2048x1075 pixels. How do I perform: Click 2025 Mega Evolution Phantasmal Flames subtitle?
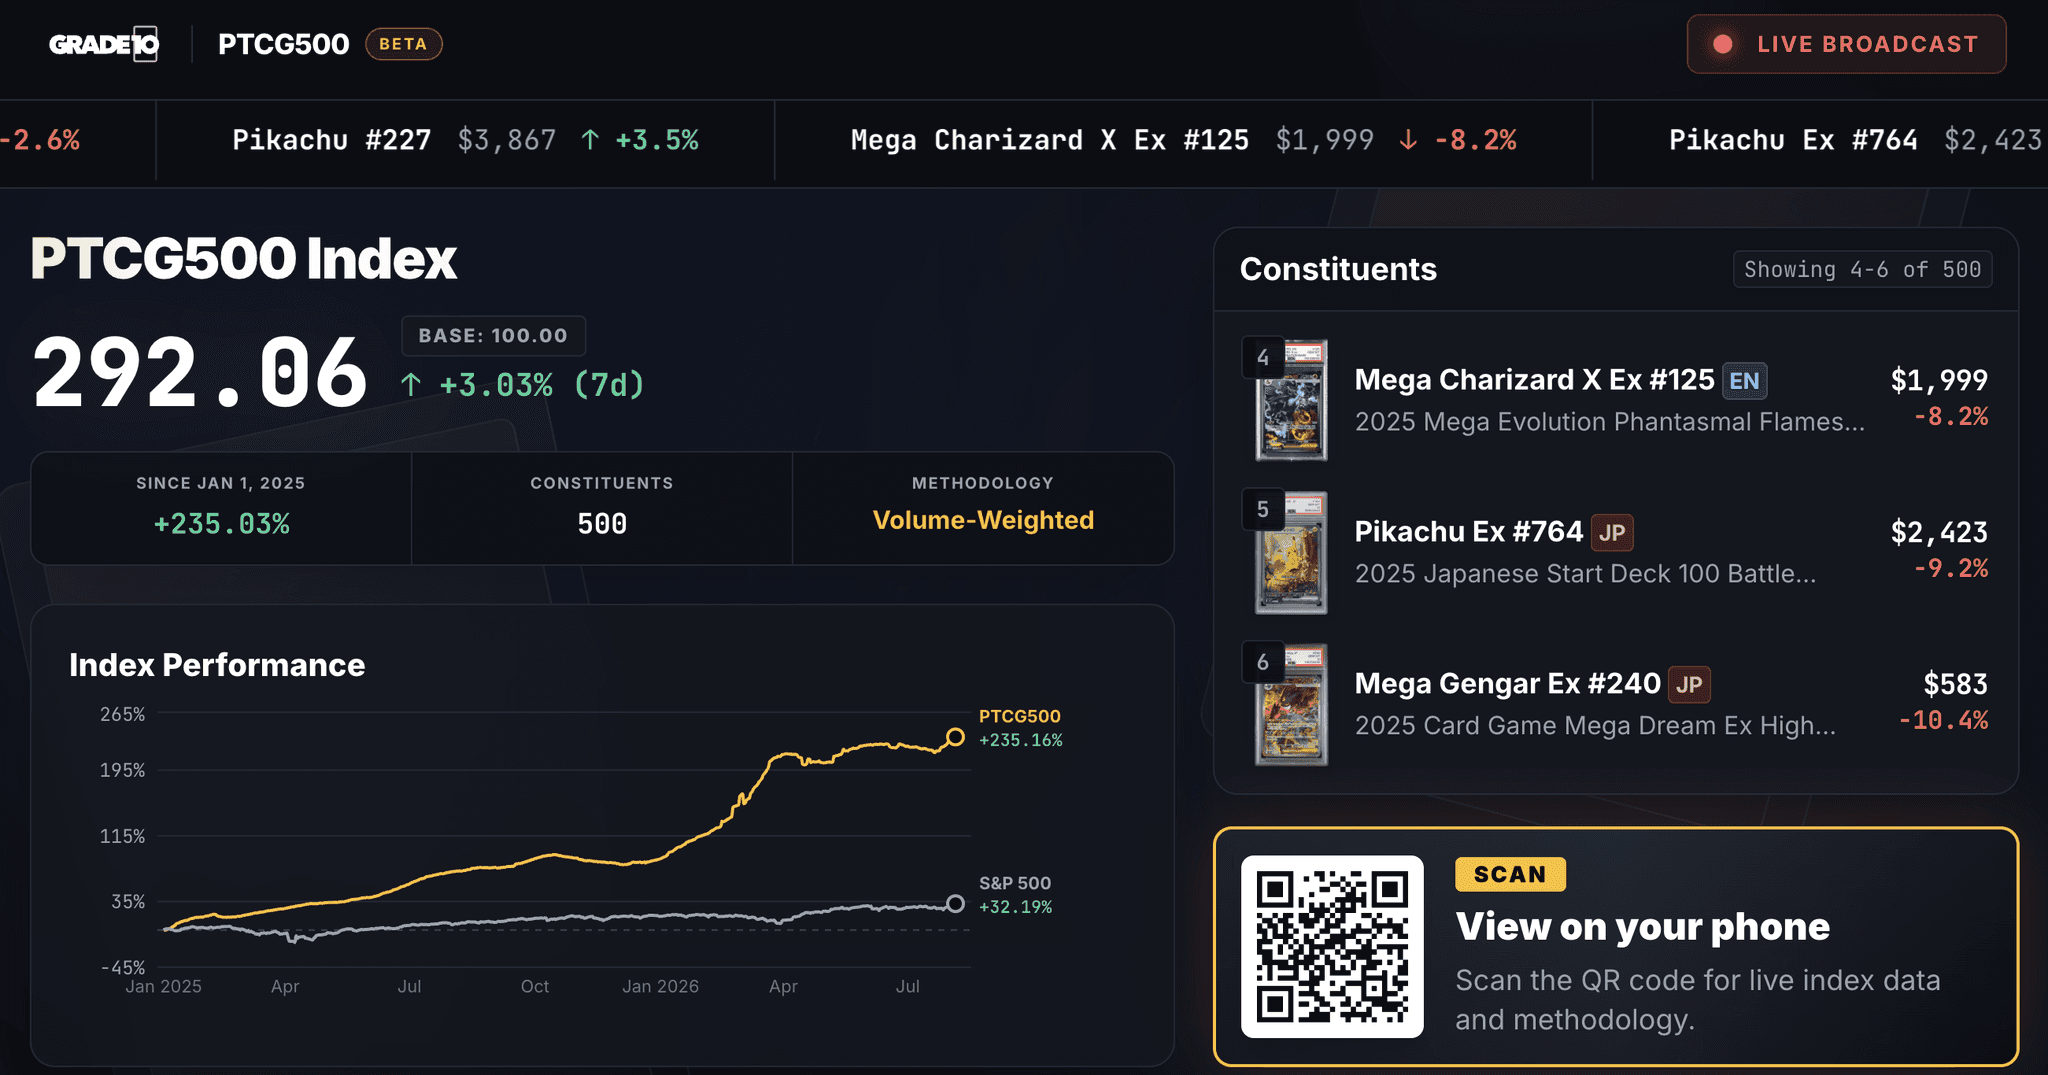[x=1609, y=422]
